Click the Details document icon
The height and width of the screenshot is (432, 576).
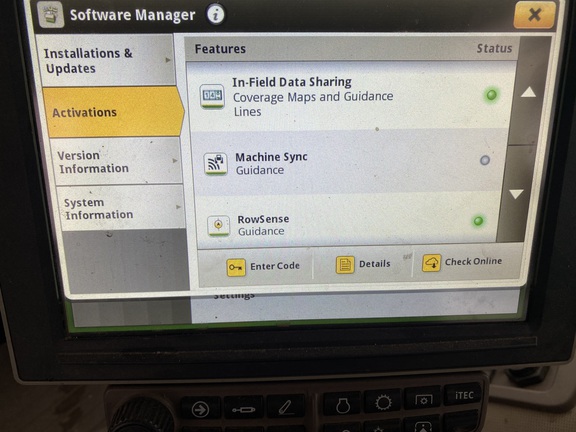click(345, 265)
